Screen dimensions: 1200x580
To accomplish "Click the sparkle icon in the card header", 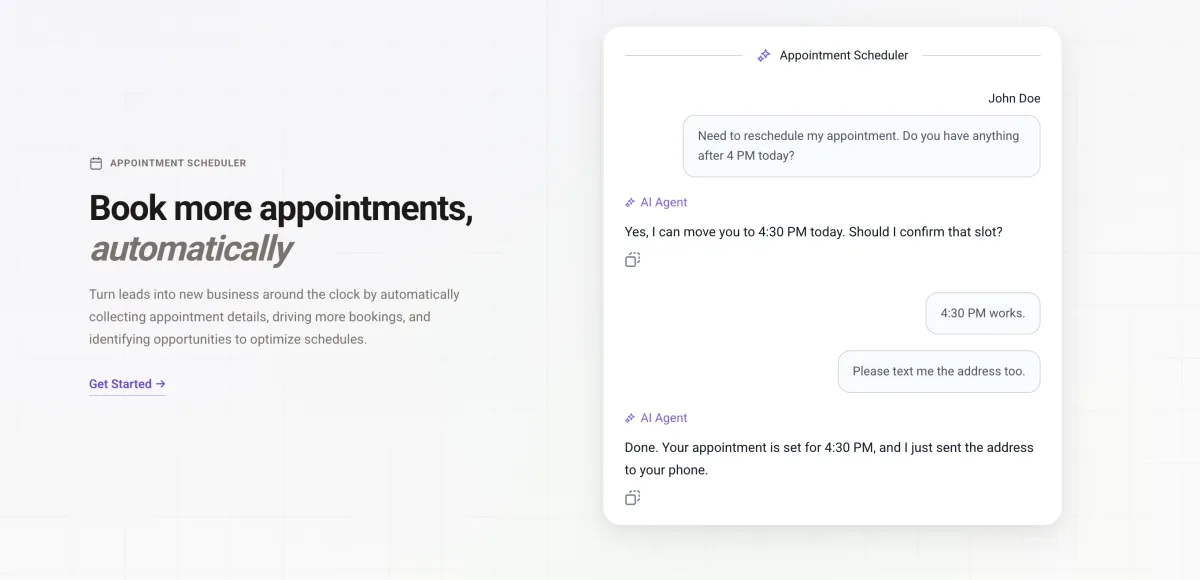I will [764, 56].
